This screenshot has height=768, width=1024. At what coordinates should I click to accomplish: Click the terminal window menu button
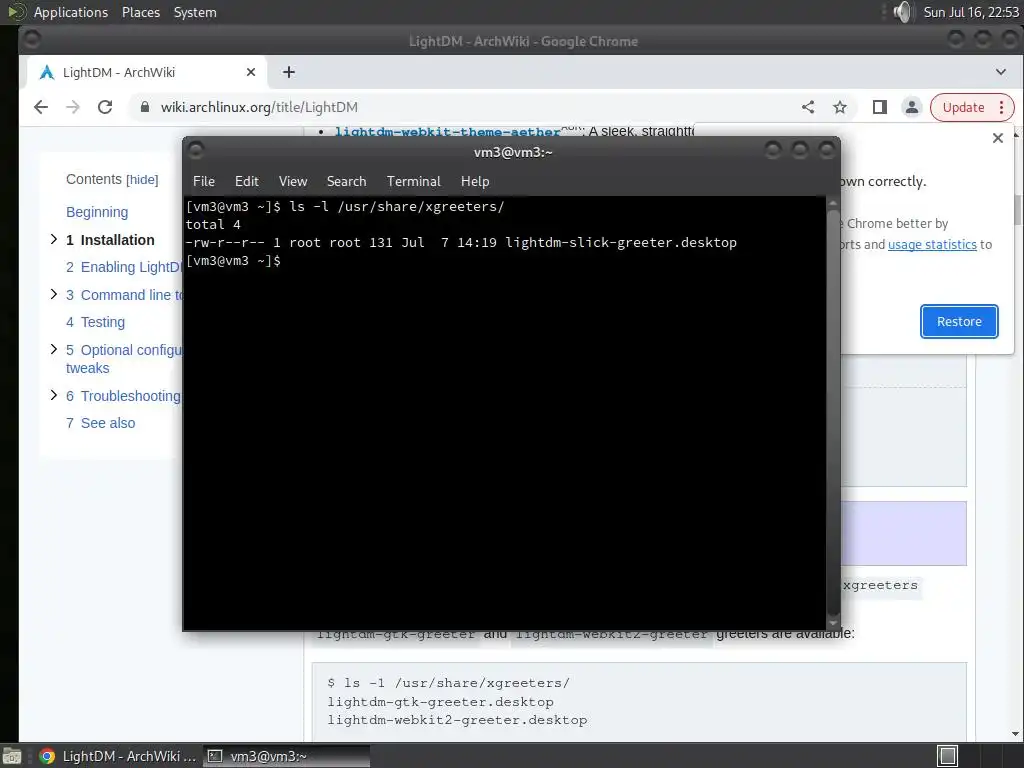click(196, 151)
